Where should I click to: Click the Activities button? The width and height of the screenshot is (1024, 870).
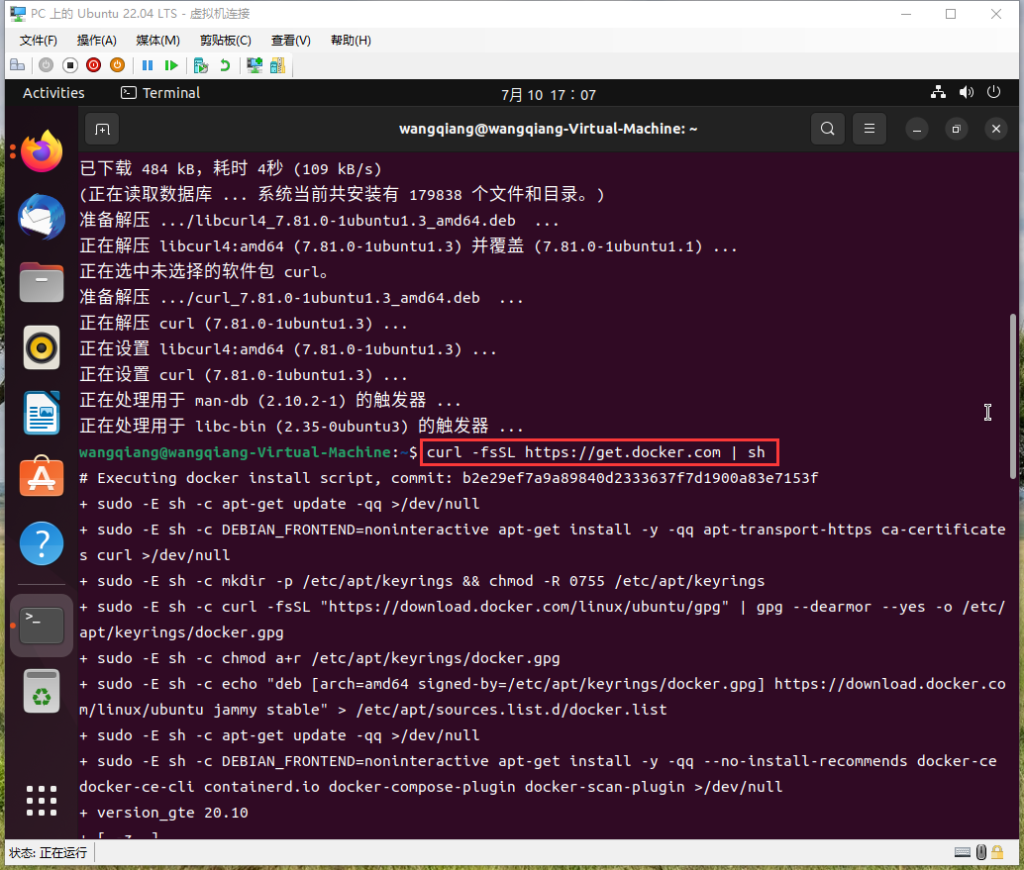tap(54, 92)
